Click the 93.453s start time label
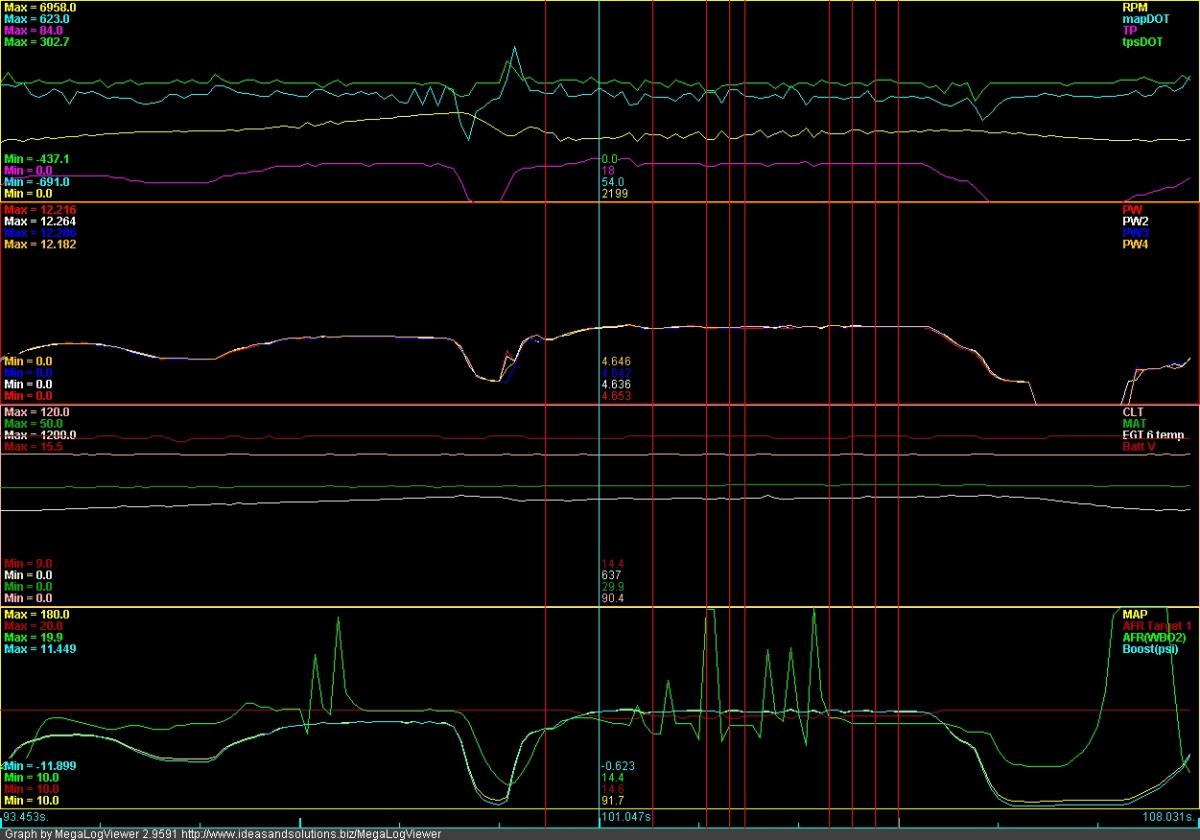This screenshot has height=840, width=1200. [x=24, y=816]
